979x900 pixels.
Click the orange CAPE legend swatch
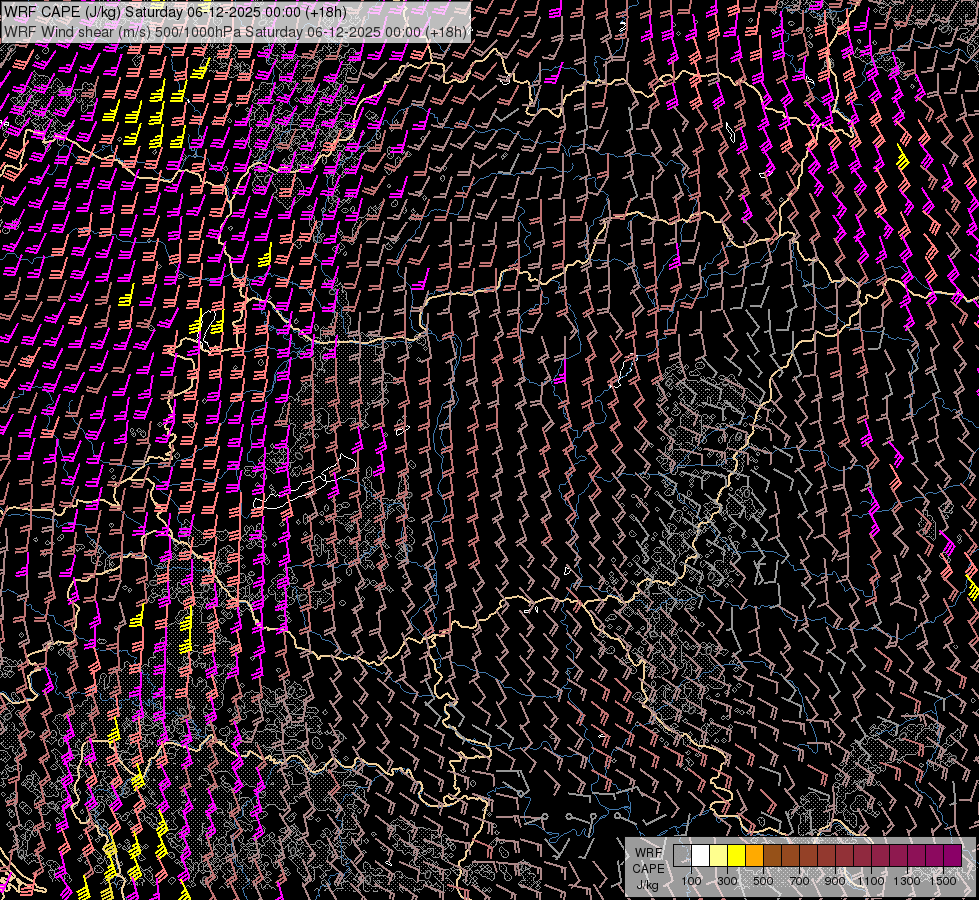pyautogui.click(x=754, y=856)
